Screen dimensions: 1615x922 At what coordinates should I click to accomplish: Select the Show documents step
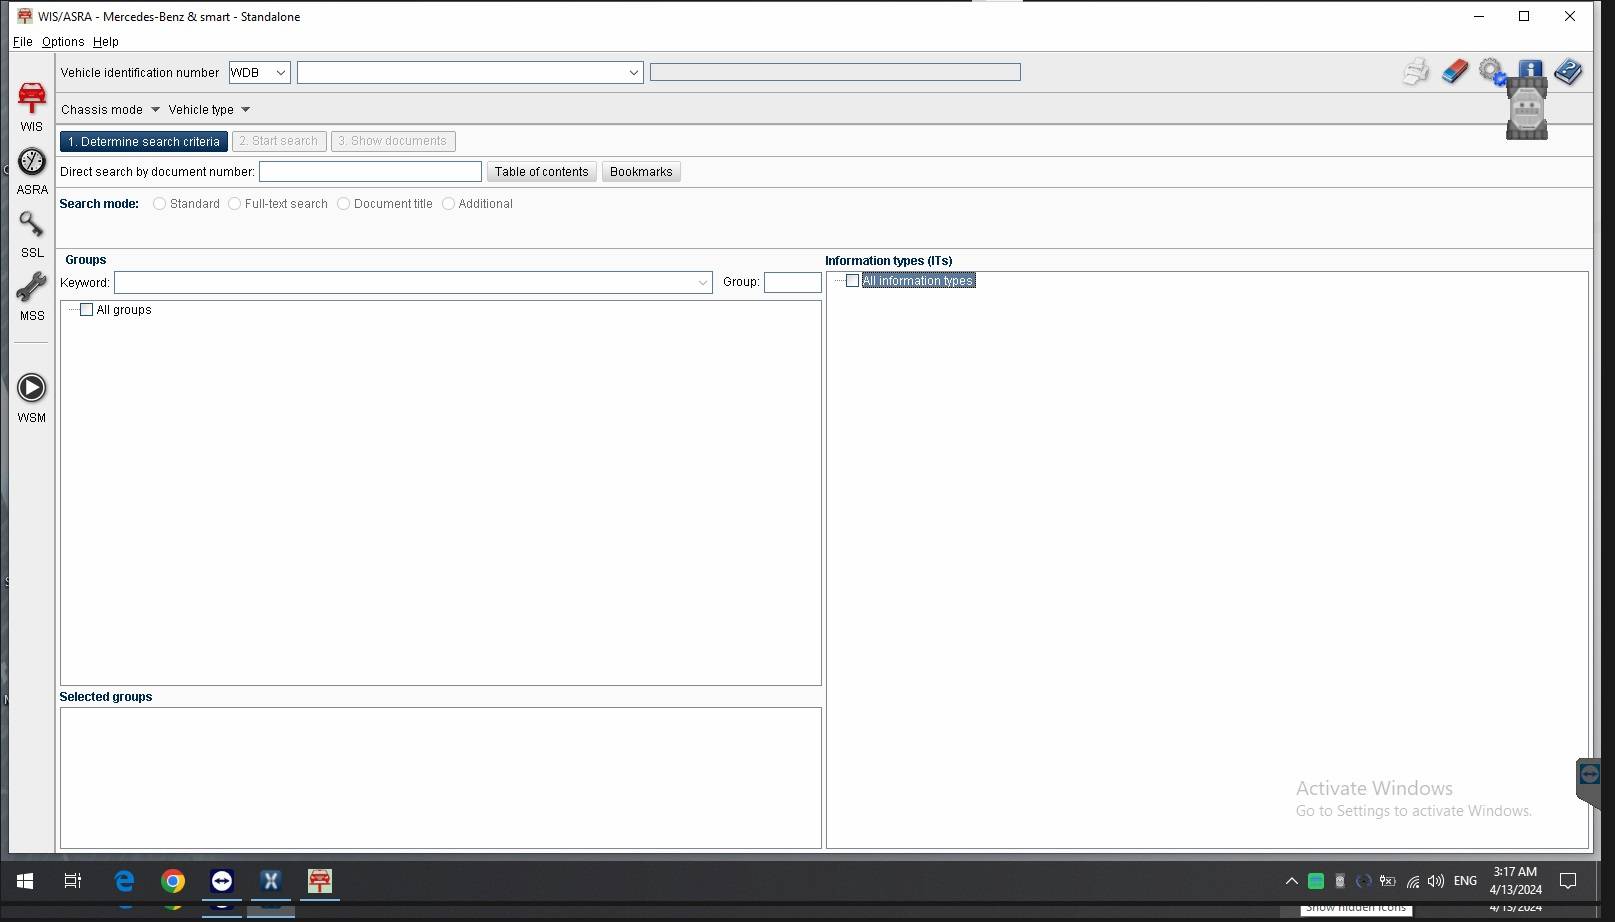pyautogui.click(x=393, y=142)
